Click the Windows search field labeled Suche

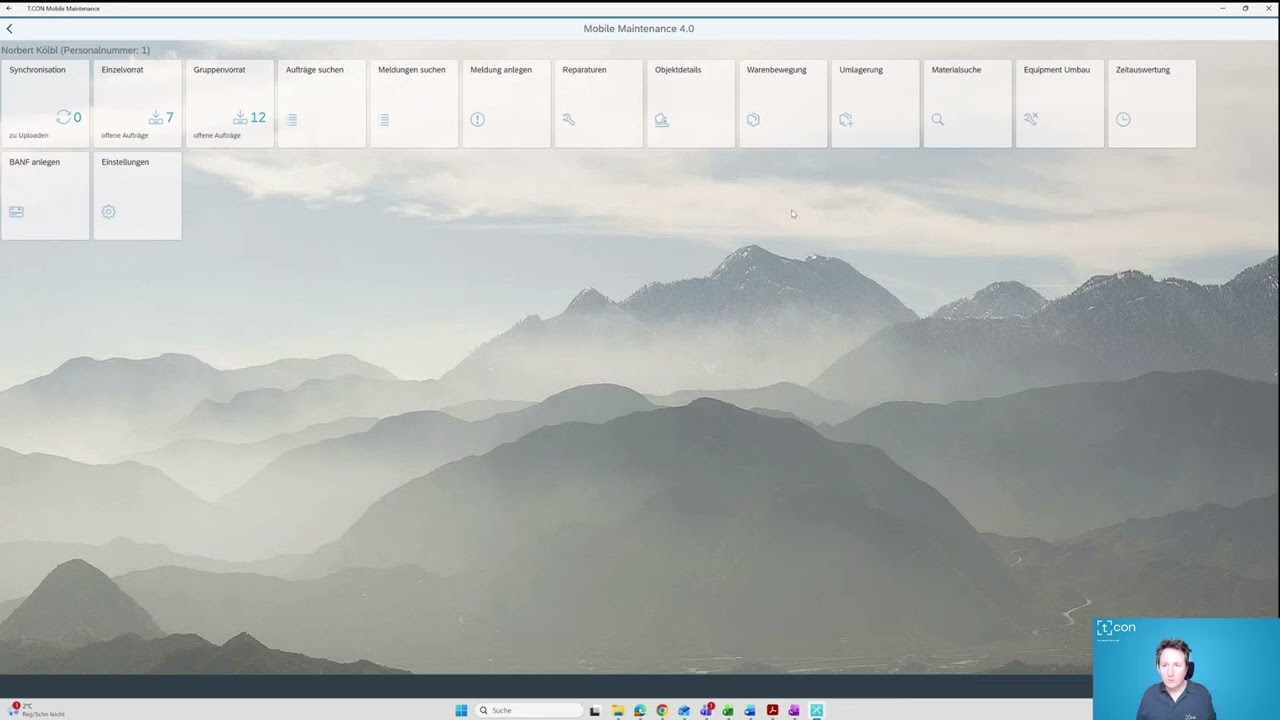[x=528, y=710]
